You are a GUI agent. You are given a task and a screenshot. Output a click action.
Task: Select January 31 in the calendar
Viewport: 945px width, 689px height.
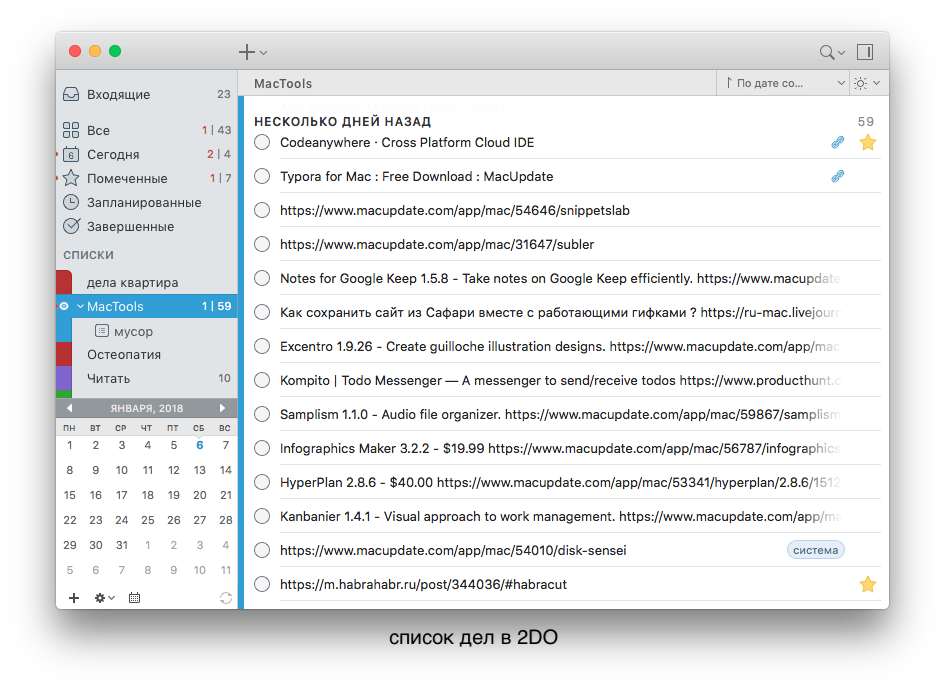122,546
